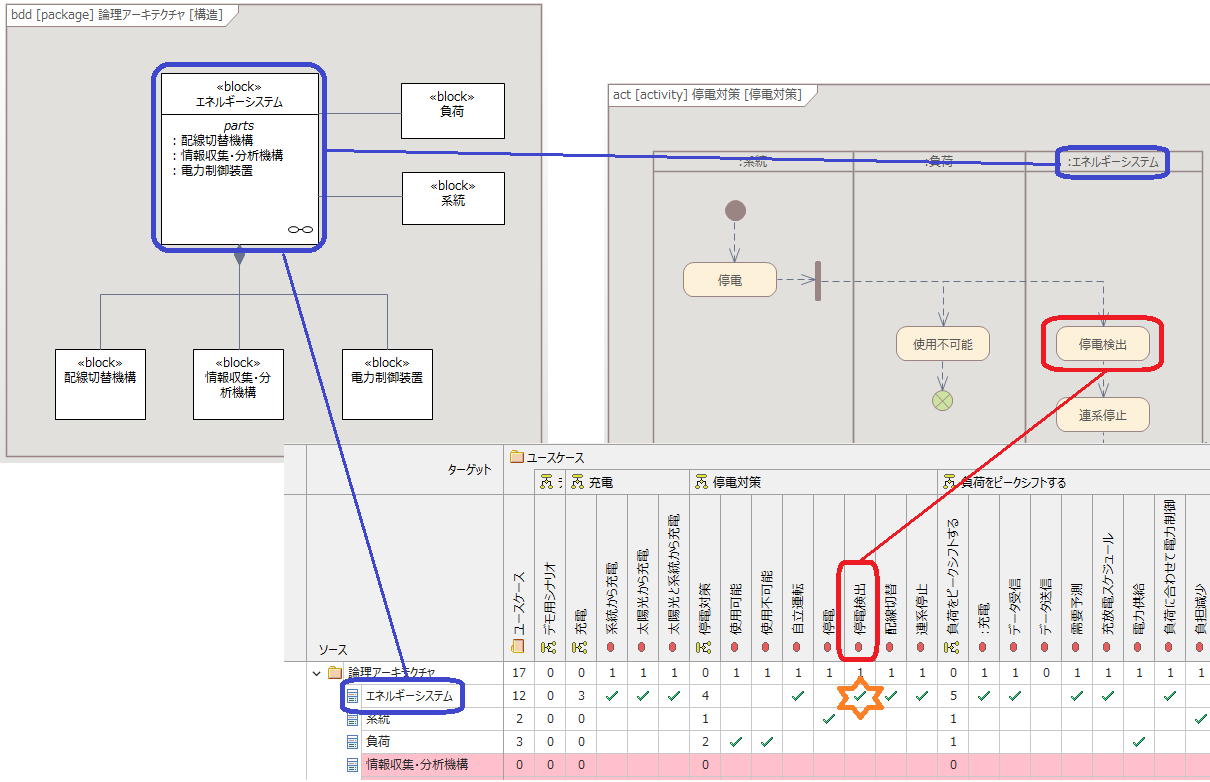
Task: Click the value 5 under 負荷をピークシフトする for エネルギーシステム
Action: 951,696
